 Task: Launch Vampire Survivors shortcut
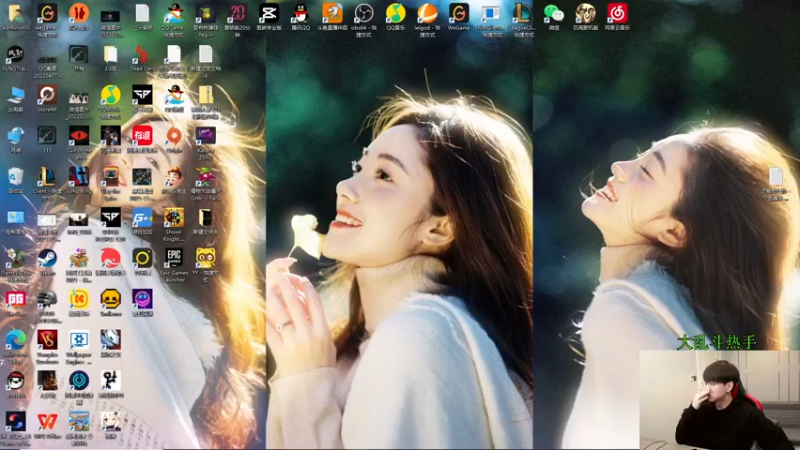47,340
